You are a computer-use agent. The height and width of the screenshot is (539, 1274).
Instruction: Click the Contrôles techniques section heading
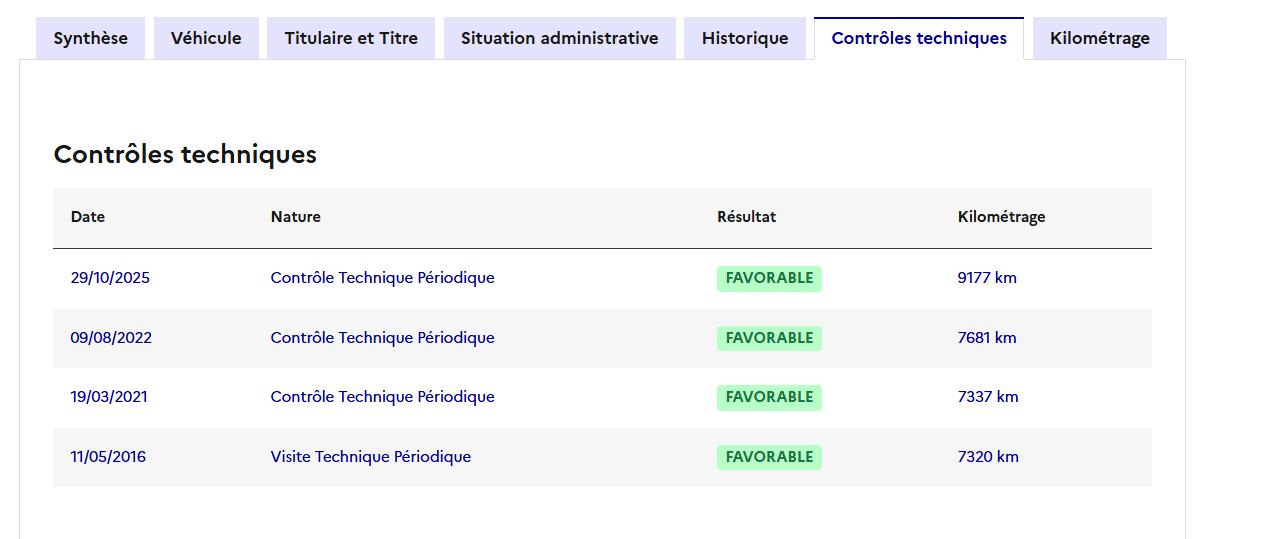[x=185, y=154]
